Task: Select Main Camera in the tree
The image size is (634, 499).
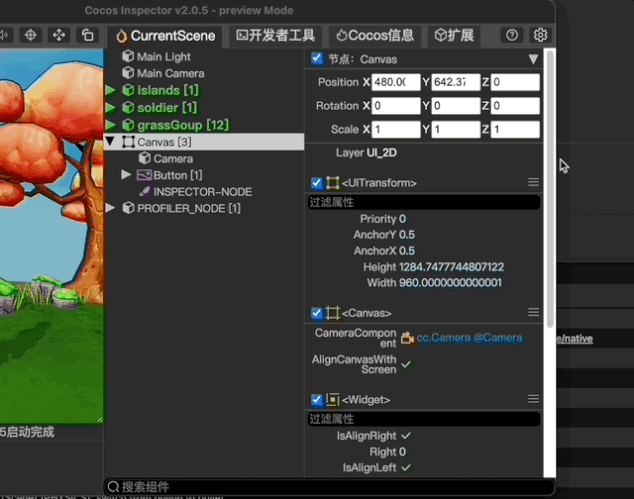Action: click(170, 73)
